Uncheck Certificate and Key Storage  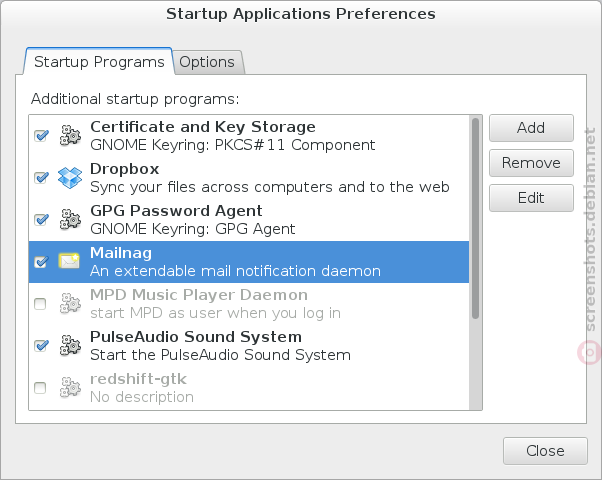click(41, 136)
